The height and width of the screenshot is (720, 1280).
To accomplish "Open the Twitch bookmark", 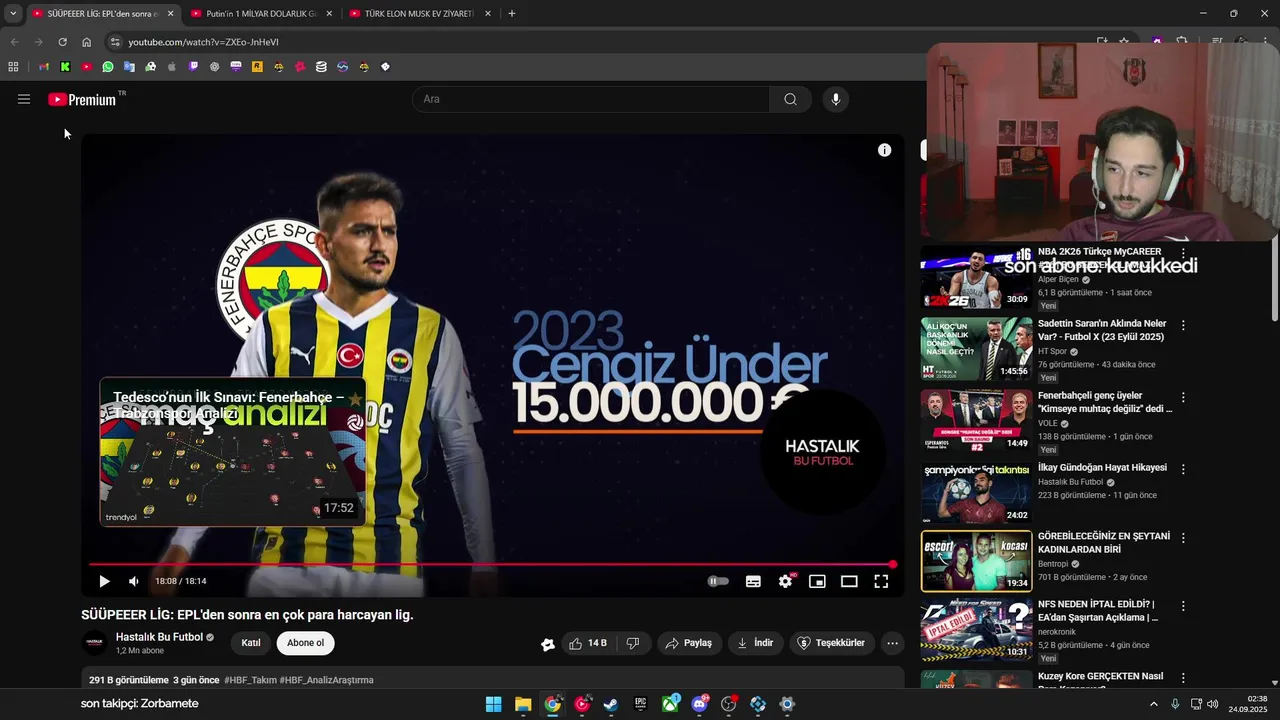I will (x=193, y=67).
